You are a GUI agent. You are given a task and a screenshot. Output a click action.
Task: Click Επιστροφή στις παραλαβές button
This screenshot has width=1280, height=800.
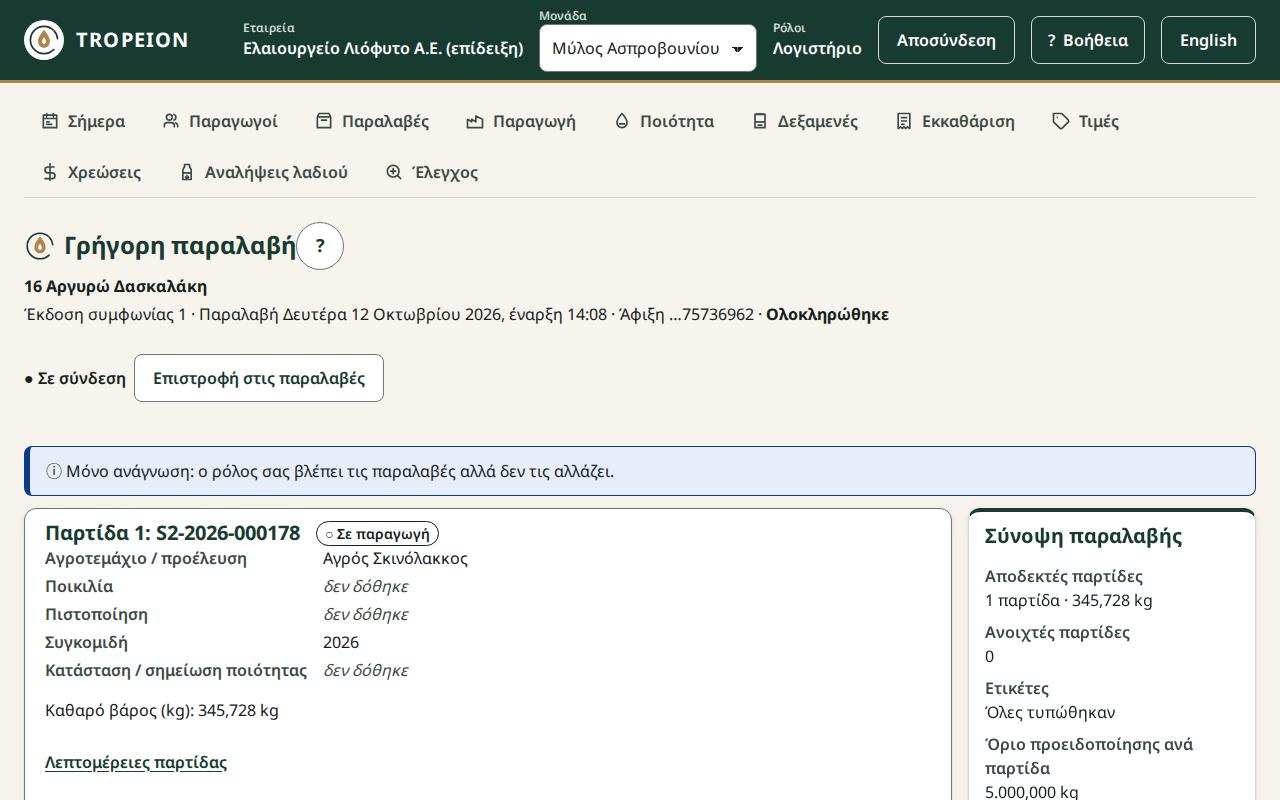pyautogui.click(x=259, y=378)
